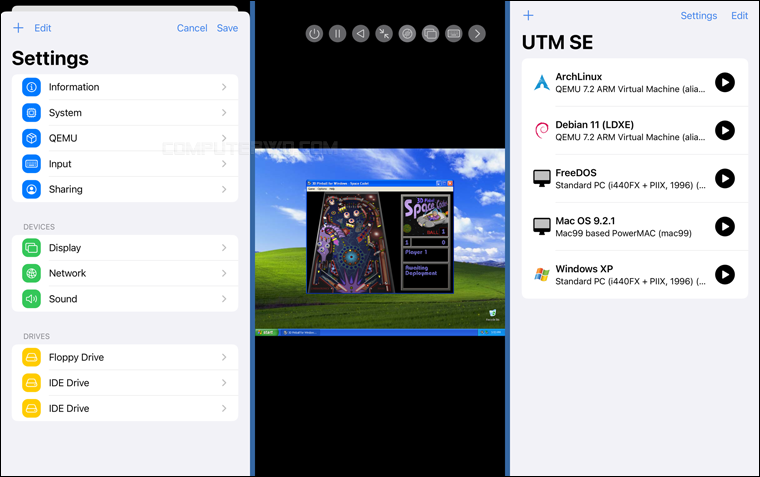Image resolution: width=760 pixels, height=477 pixels.
Task: Tap Edit in the Settings panel header
Action: point(43,28)
